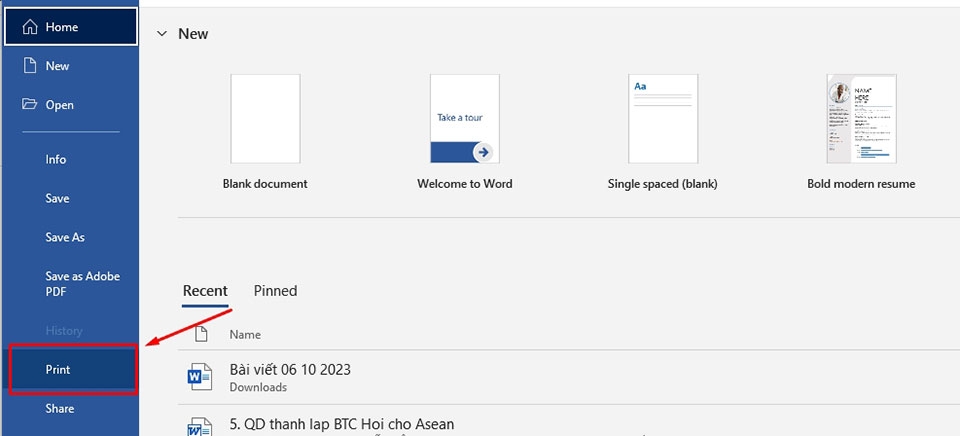Viewport: 960px width, 436px height.
Task: Choose Save As in the sidebar
Action: pyautogui.click(x=65, y=238)
